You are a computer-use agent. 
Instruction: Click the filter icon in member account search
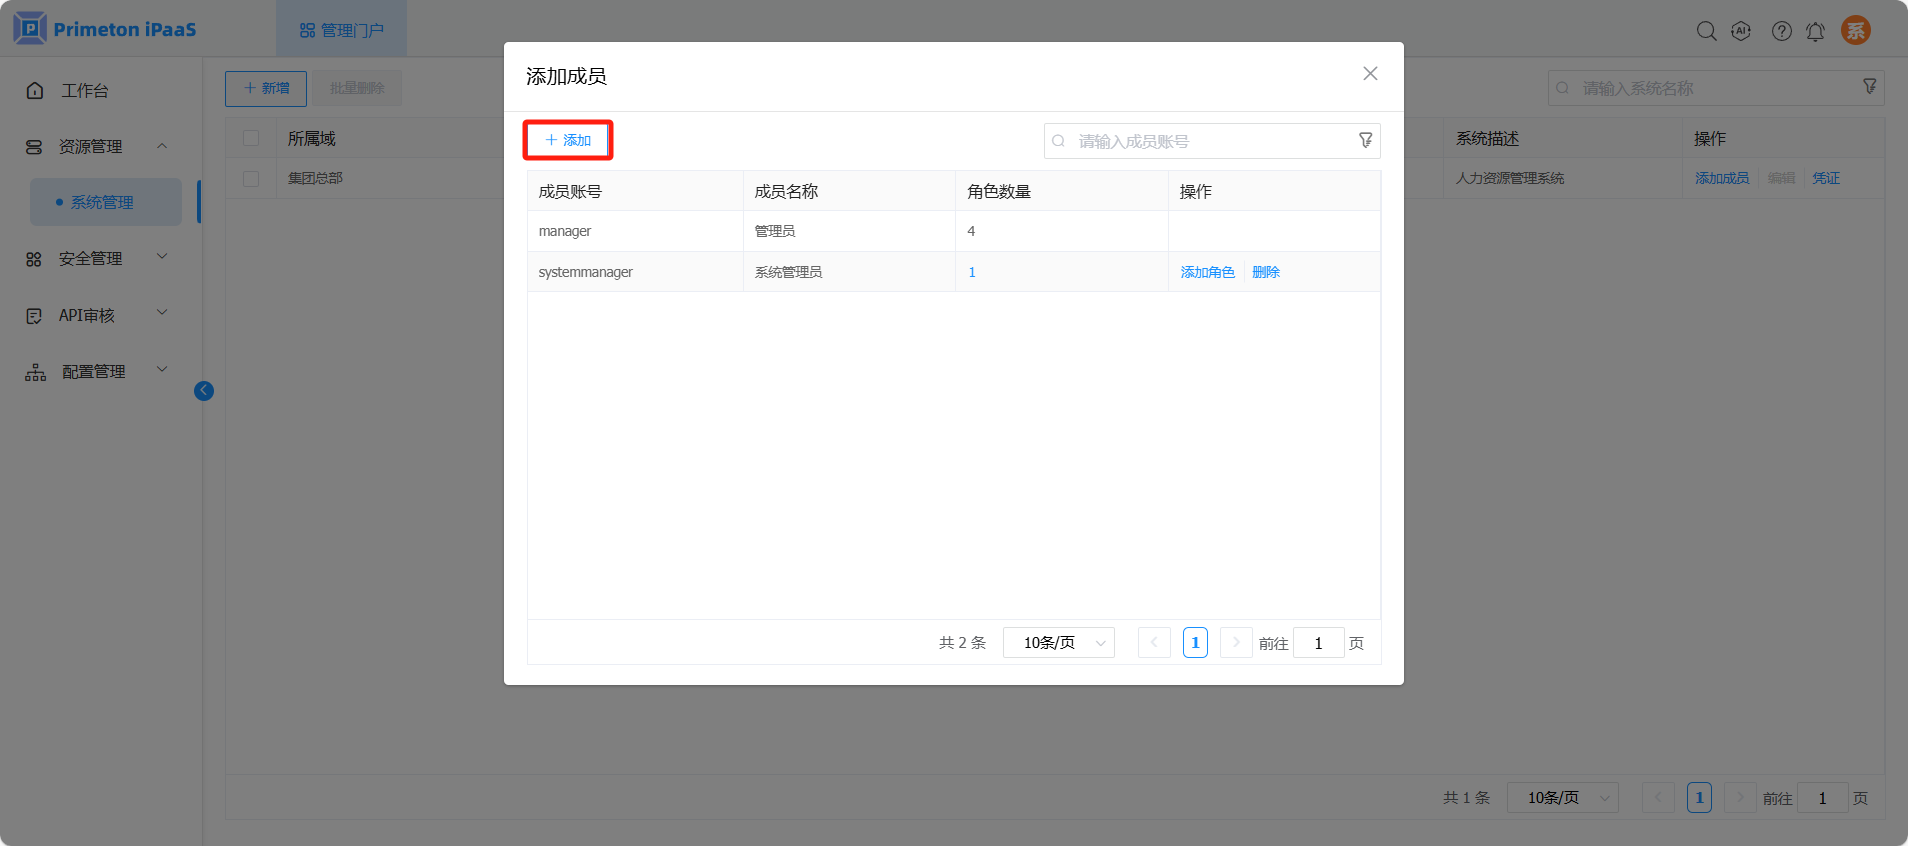1365,141
